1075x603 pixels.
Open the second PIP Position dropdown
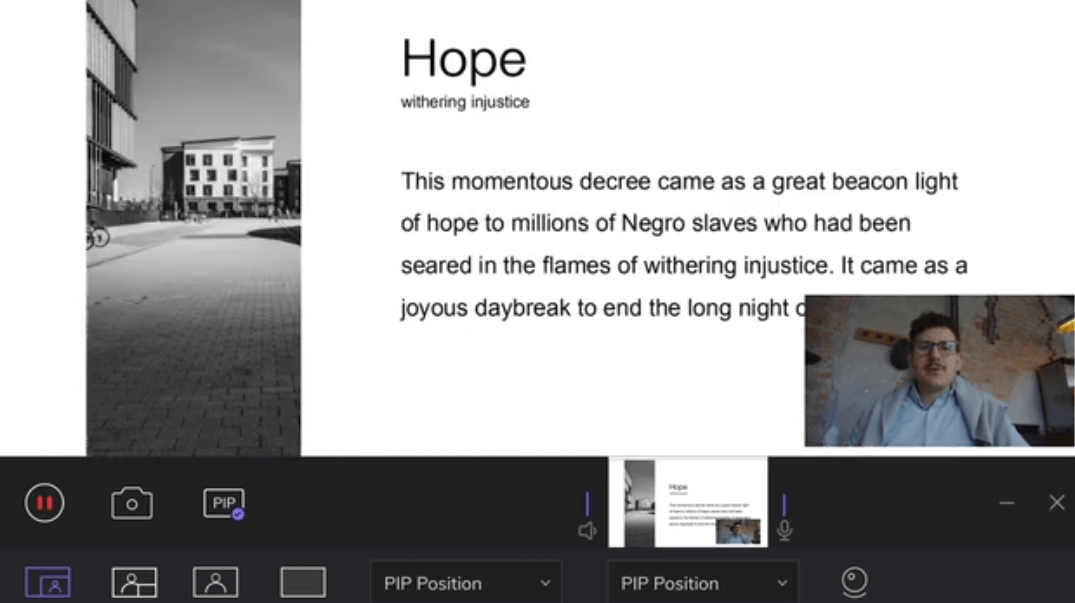[x=702, y=583]
